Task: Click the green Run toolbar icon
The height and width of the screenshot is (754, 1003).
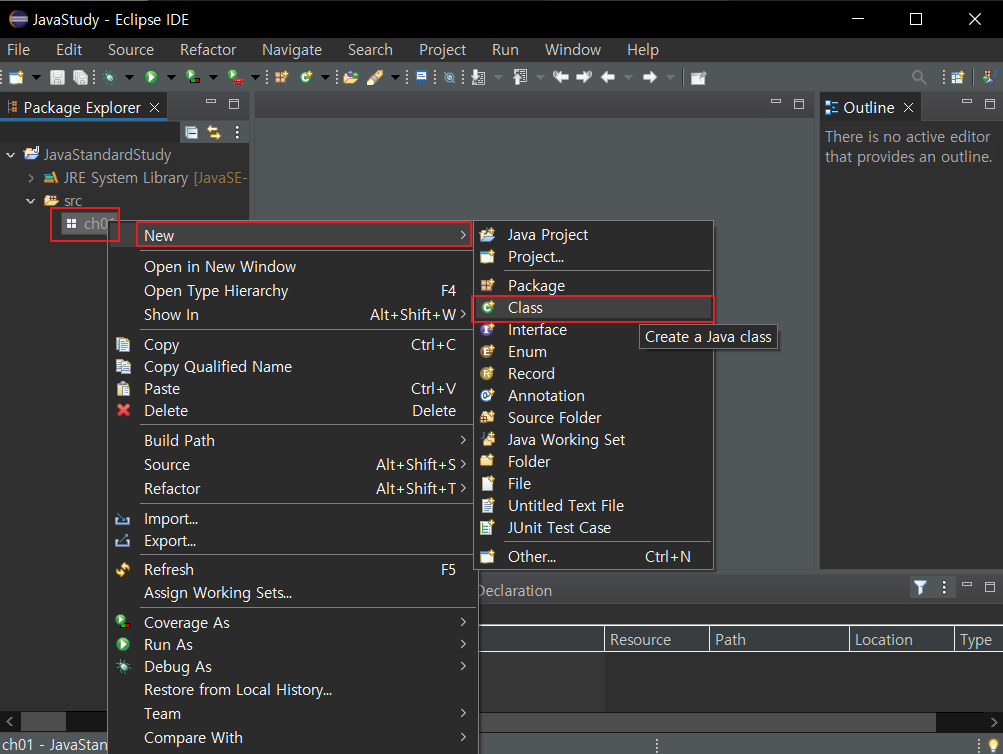Action: (x=151, y=77)
